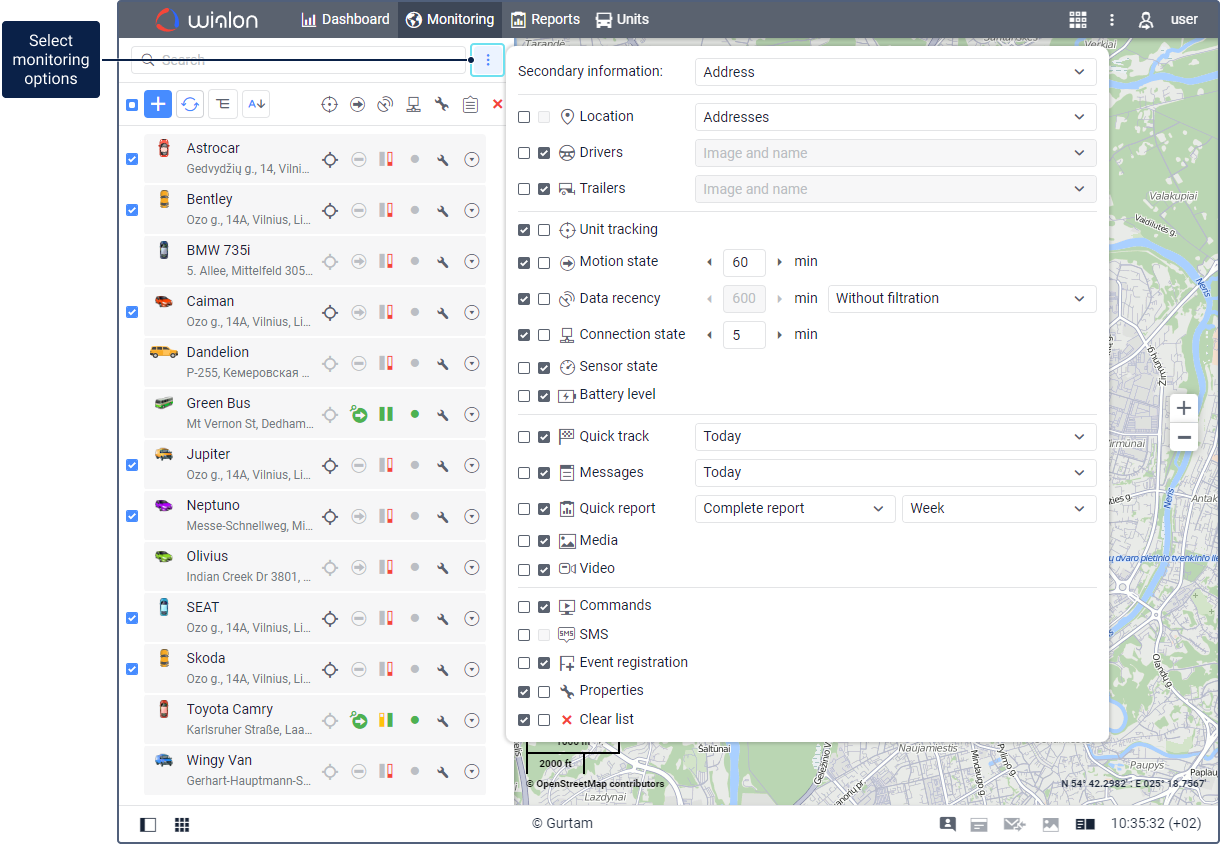Open the Data recency filtration dropdown
The image size is (1220, 844).
click(961, 298)
